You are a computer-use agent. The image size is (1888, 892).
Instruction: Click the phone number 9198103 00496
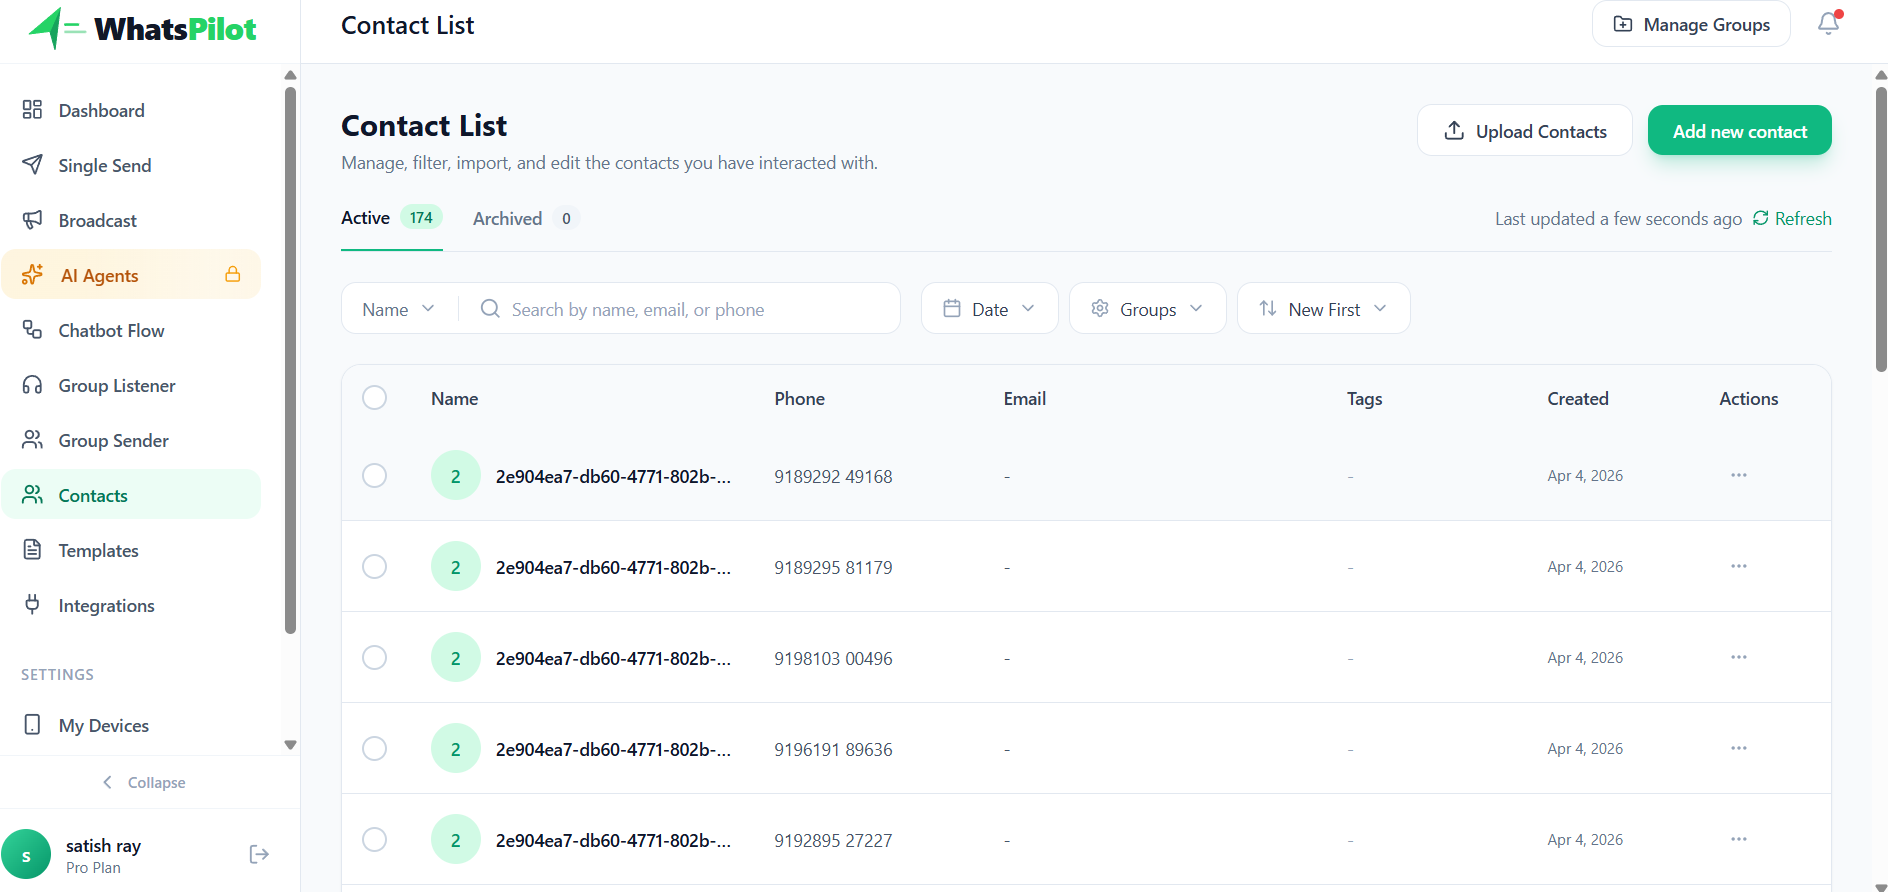coord(833,658)
